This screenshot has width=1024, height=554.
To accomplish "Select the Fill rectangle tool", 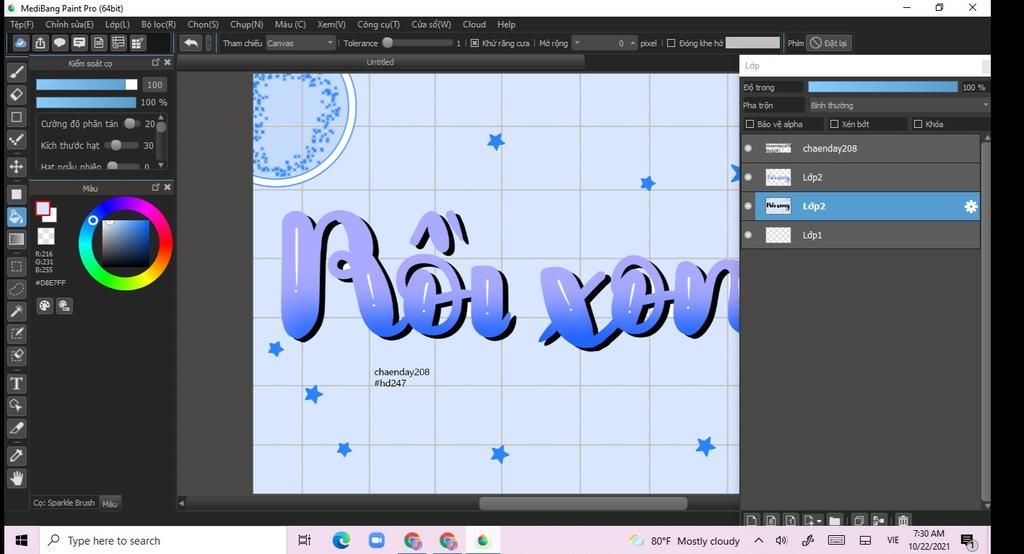I will pyautogui.click(x=16, y=194).
